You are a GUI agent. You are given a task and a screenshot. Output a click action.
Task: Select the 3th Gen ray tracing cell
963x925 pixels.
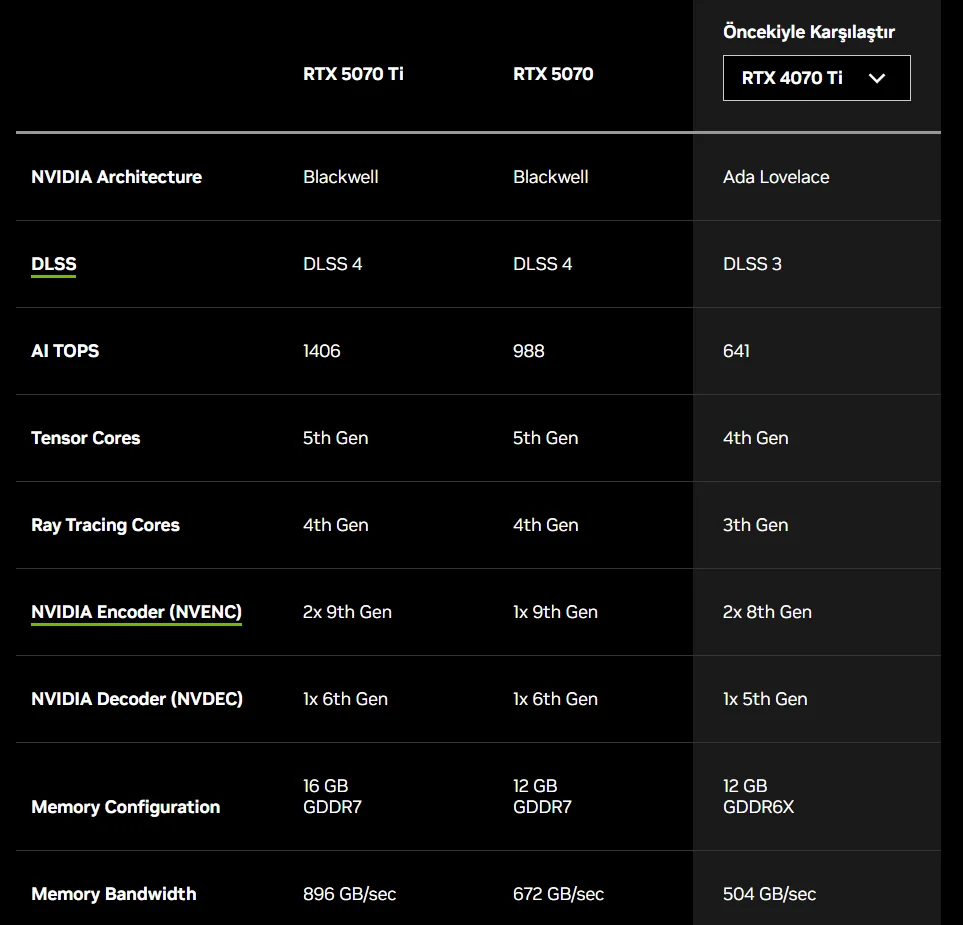click(x=755, y=525)
